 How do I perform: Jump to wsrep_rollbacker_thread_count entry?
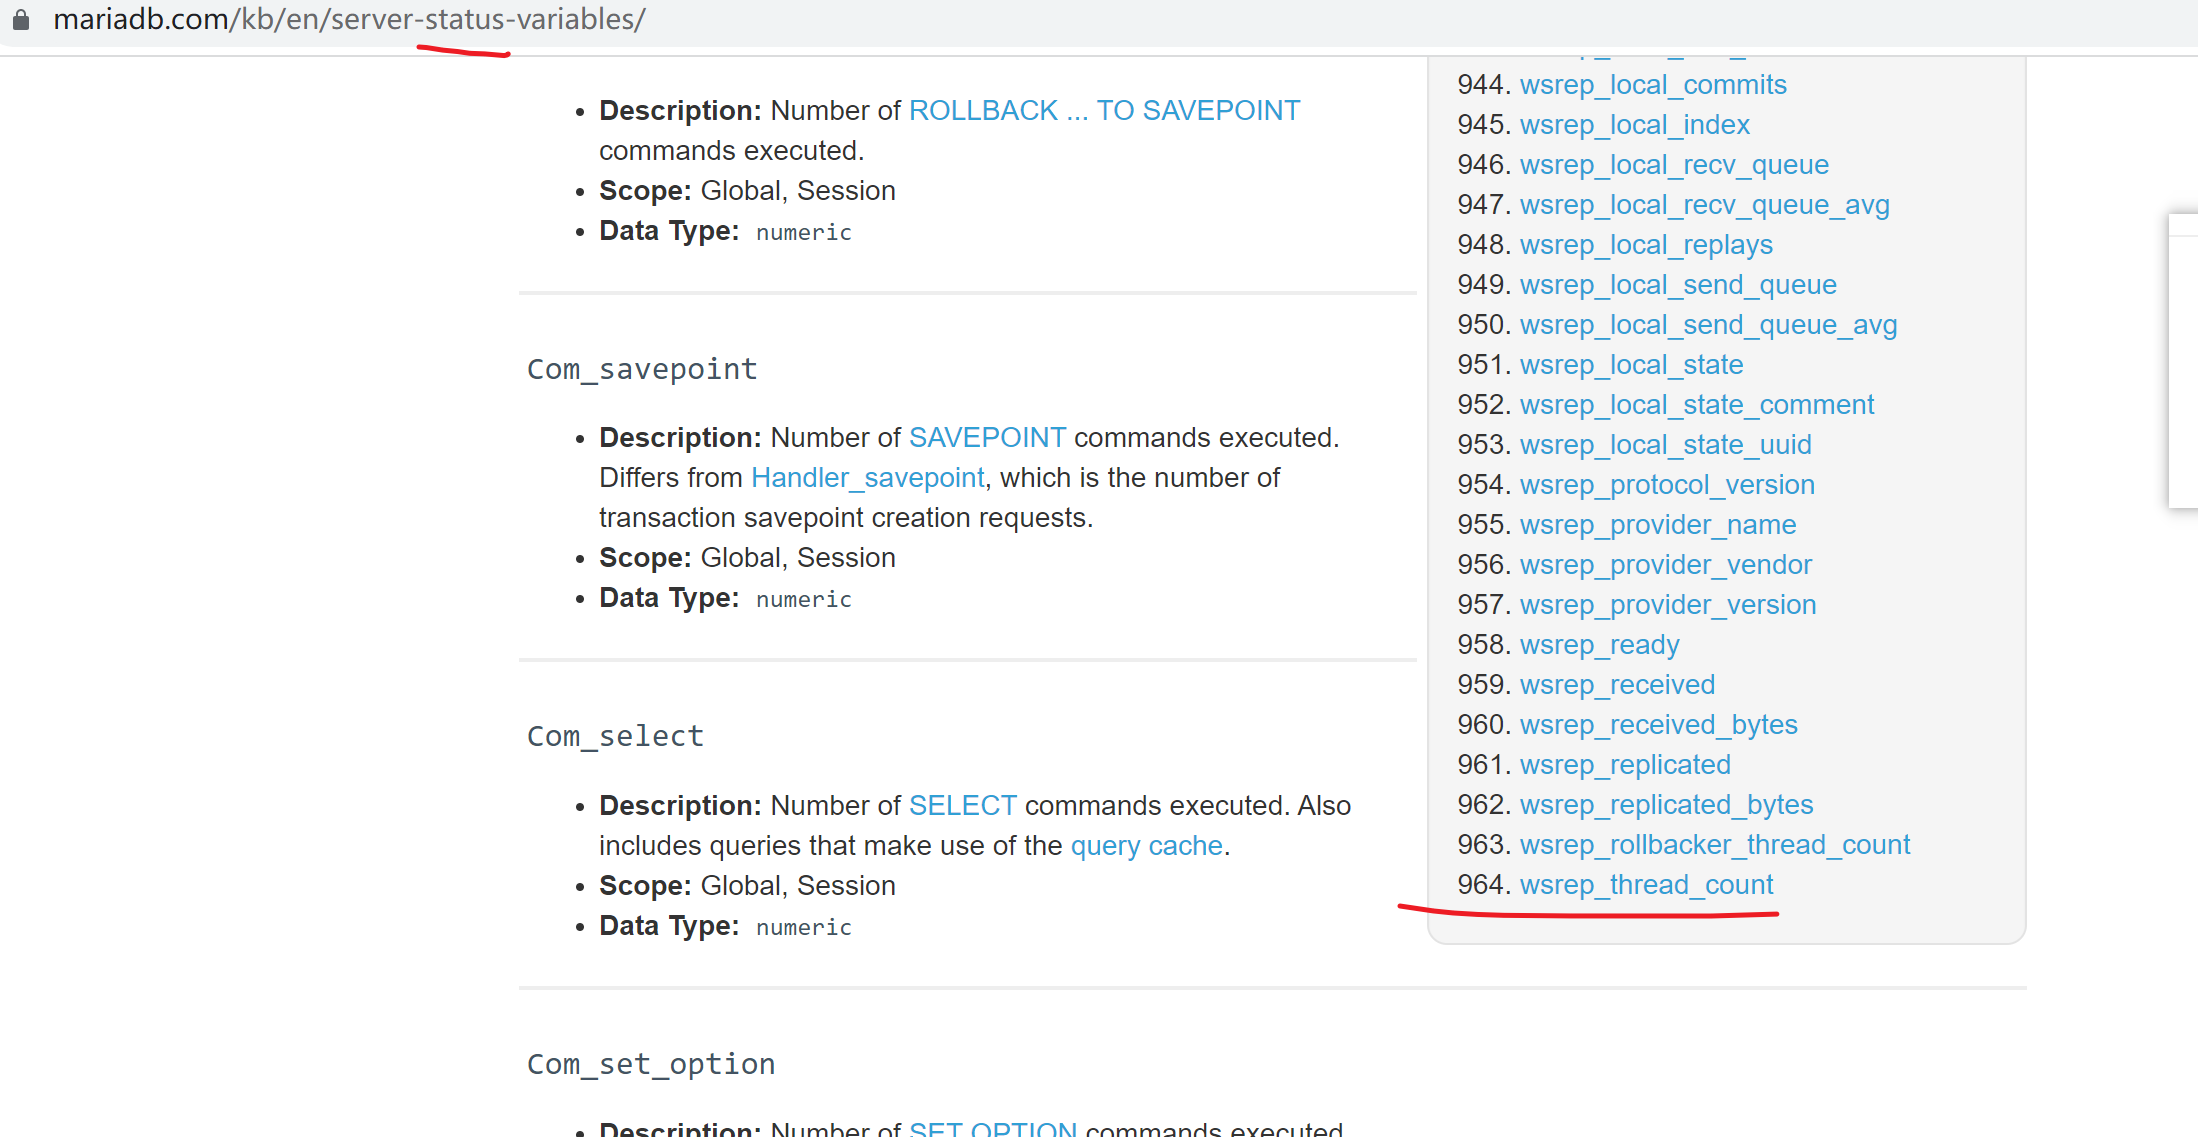tap(1714, 845)
